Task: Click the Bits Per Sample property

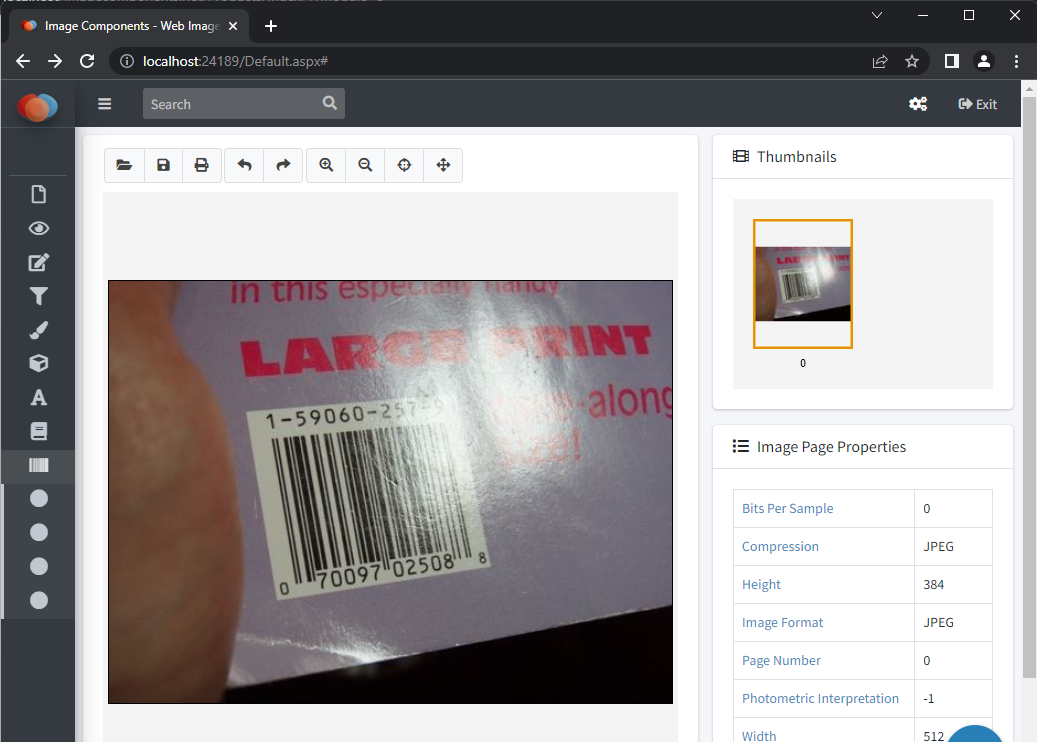Action: 787,509
